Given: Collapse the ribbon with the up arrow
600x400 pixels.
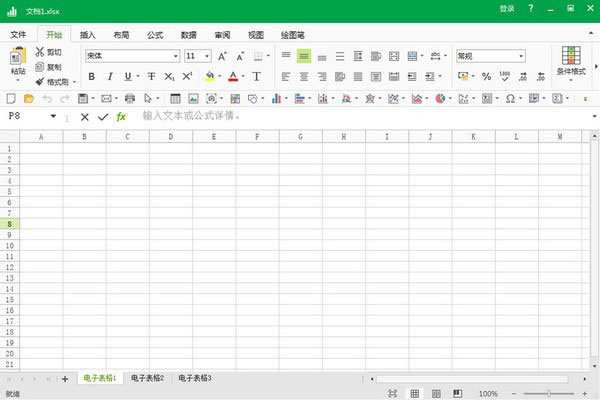Looking at the screenshot, I should tap(591, 33).
